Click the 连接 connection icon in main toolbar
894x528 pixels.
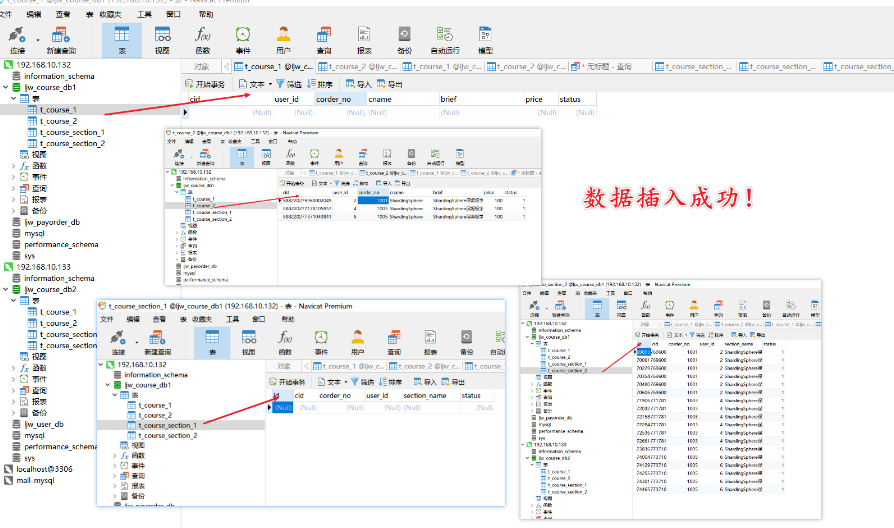17,40
